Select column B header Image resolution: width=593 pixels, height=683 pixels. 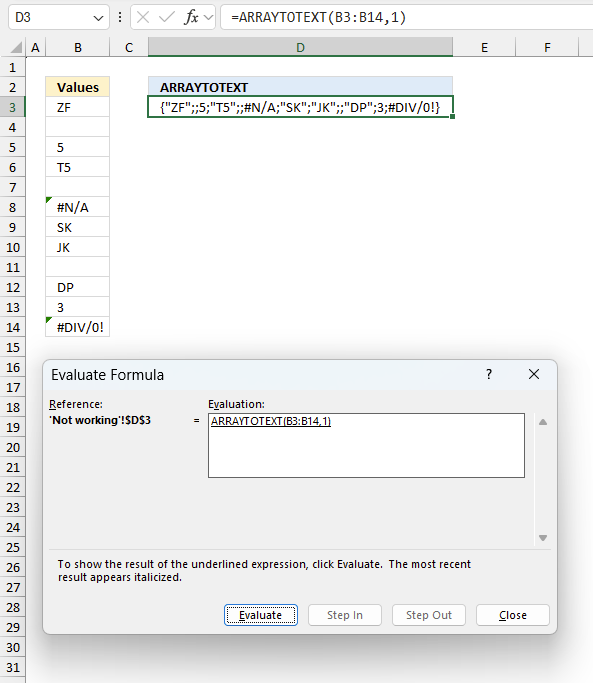point(78,47)
